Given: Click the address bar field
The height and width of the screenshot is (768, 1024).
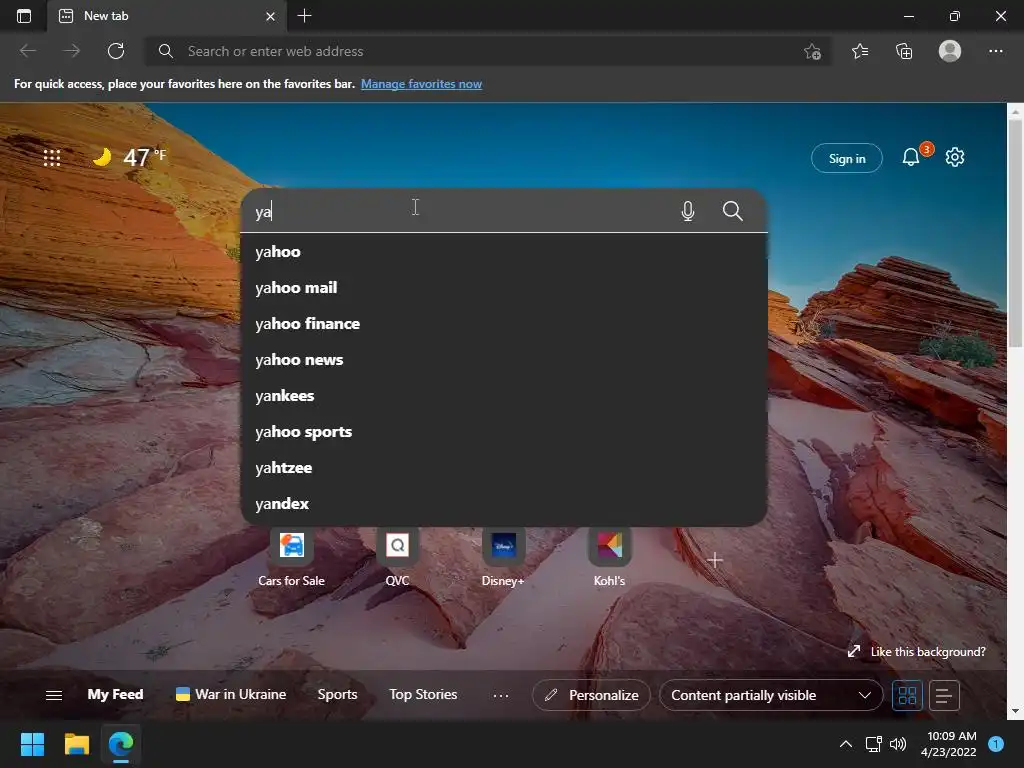Looking at the screenshot, I should [x=487, y=51].
